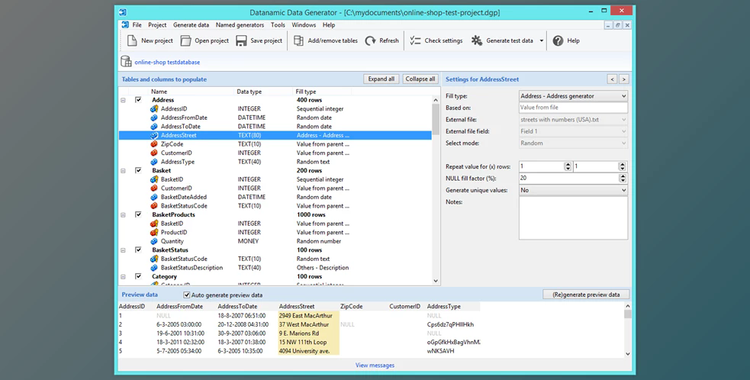Open the Generate unique values dropdown
Viewport: 750px width, 380px height.
[x=573, y=190]
